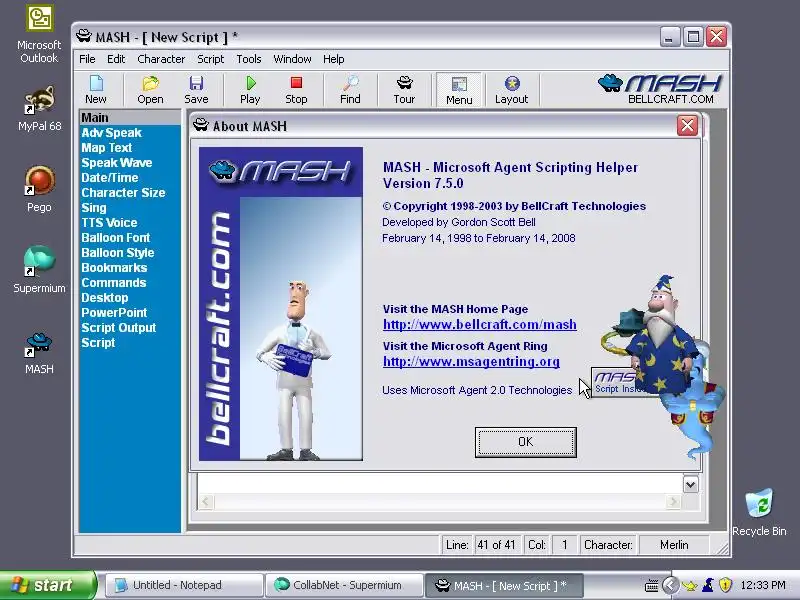The width and height of the screenshot is (800, 600).
Task: Click the MASH BELLCRAFT.COM logo
Action: pos(660,89)
